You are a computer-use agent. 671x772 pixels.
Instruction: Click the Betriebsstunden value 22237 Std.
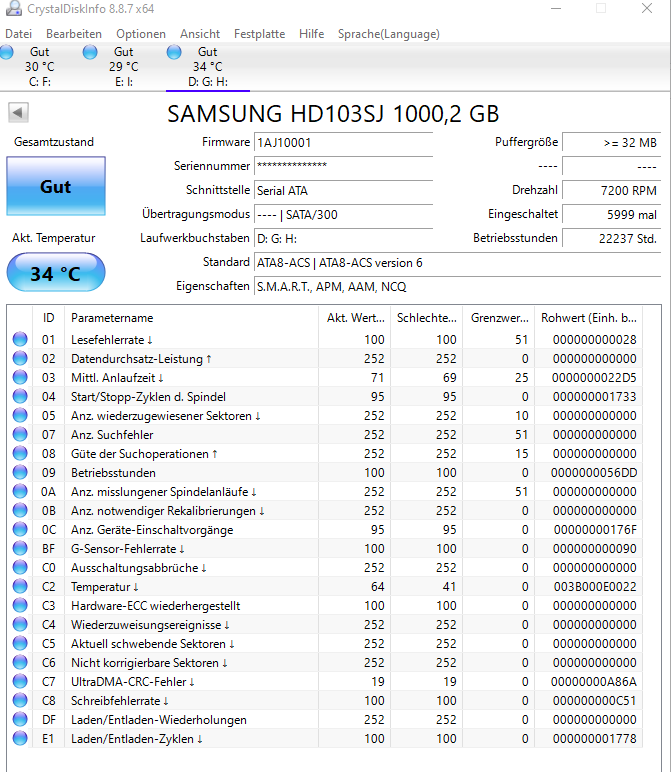(x=611, y=239)
